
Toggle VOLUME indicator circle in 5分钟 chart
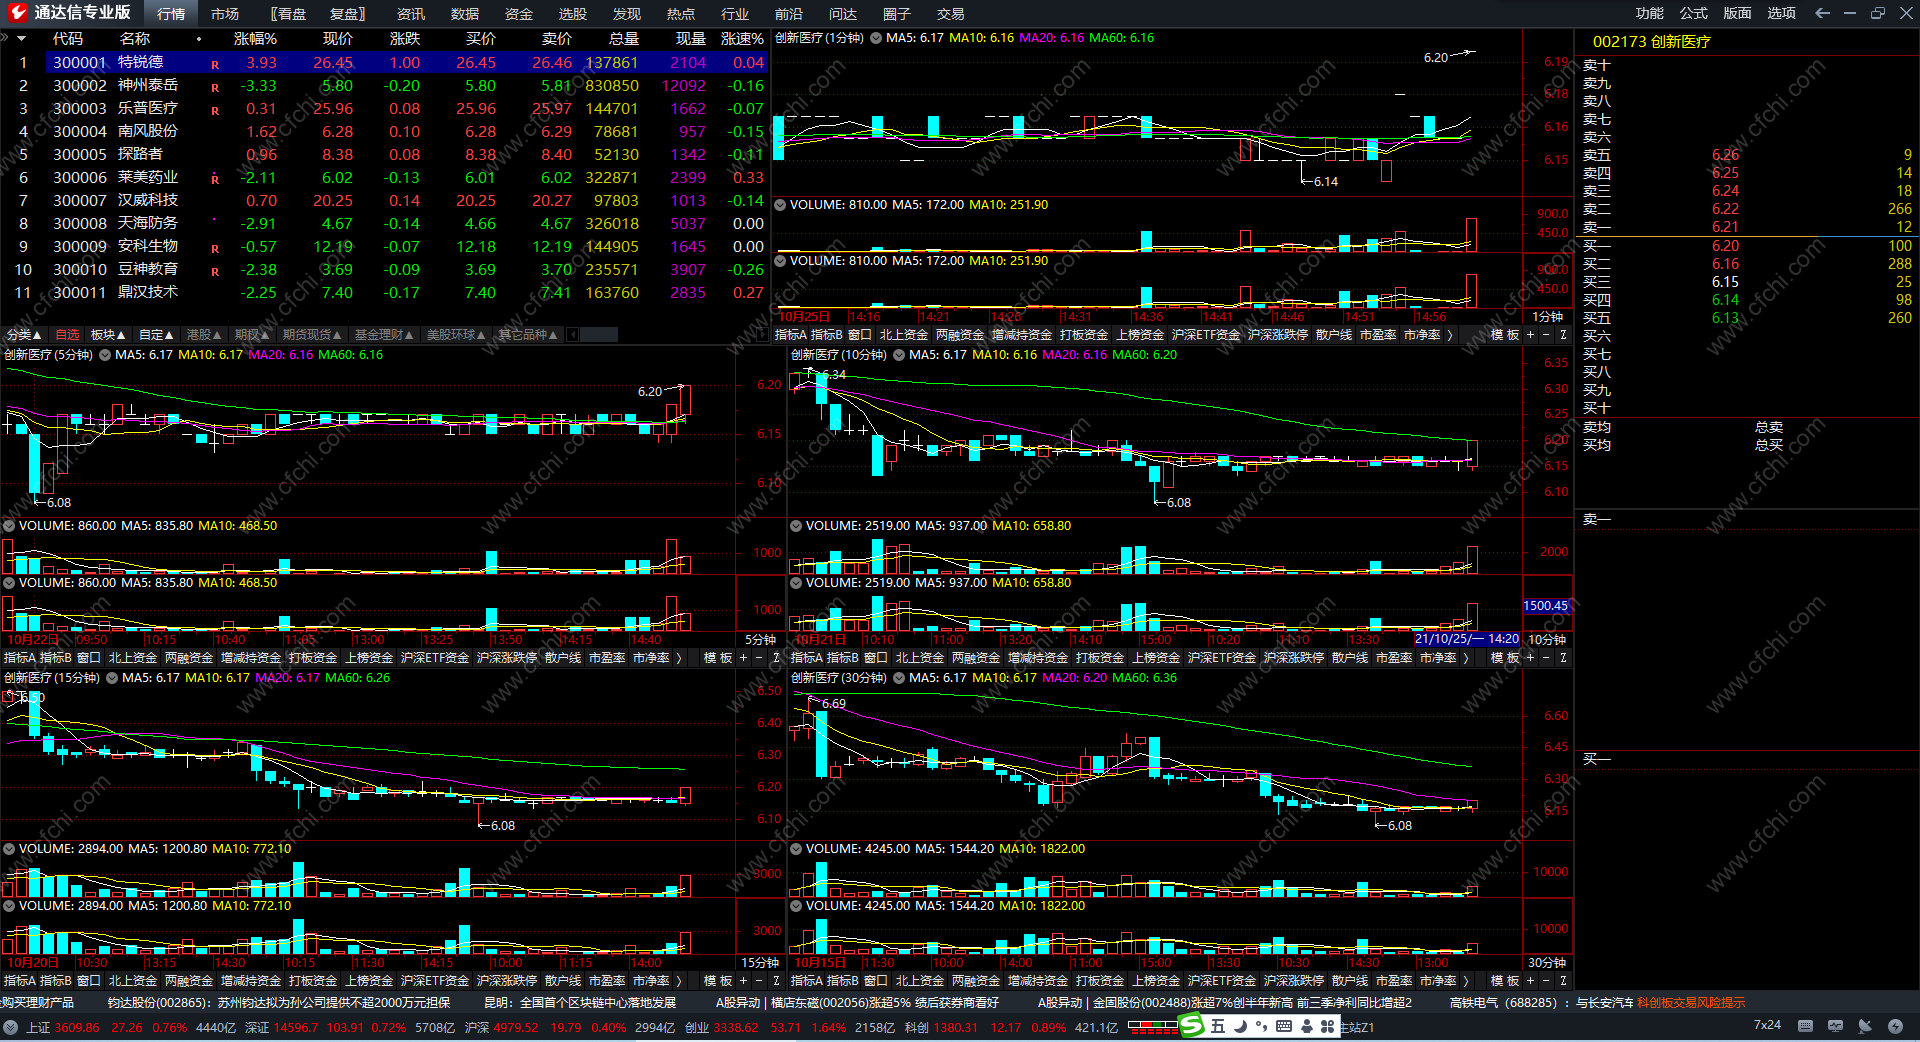tap(9, 526)
